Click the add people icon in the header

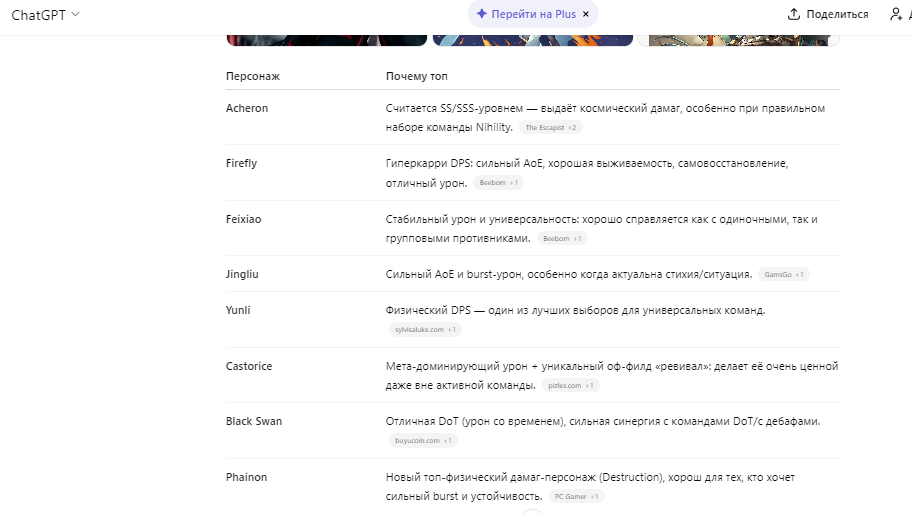(895, 14)
